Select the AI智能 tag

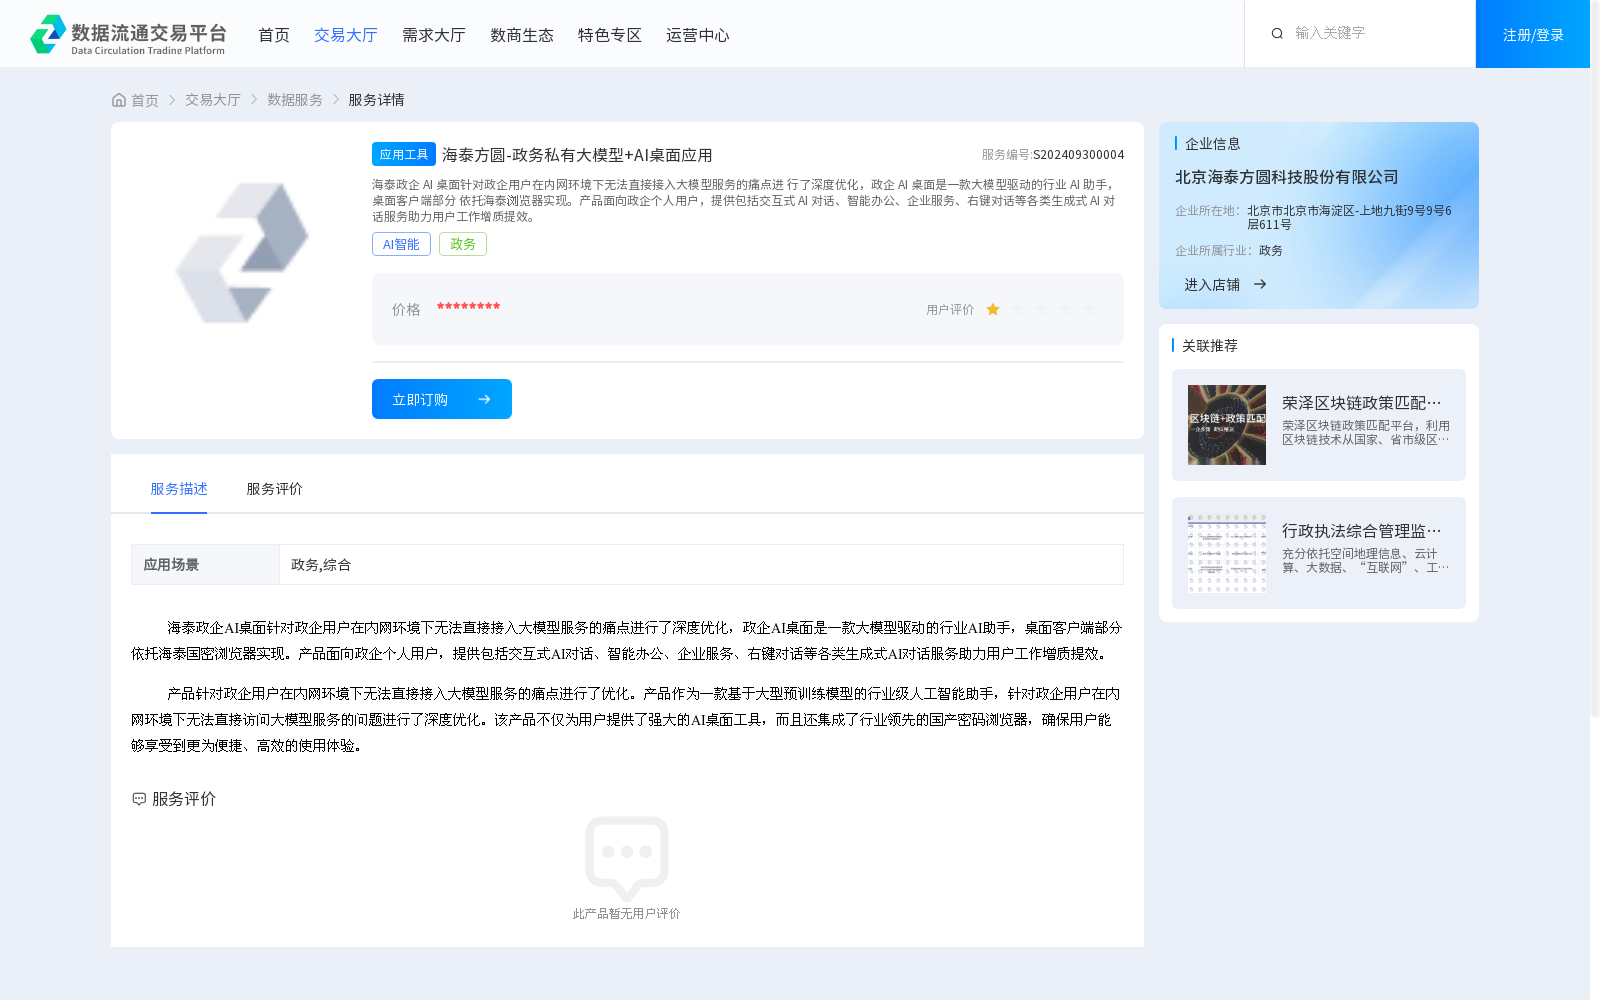click(401, 244)
